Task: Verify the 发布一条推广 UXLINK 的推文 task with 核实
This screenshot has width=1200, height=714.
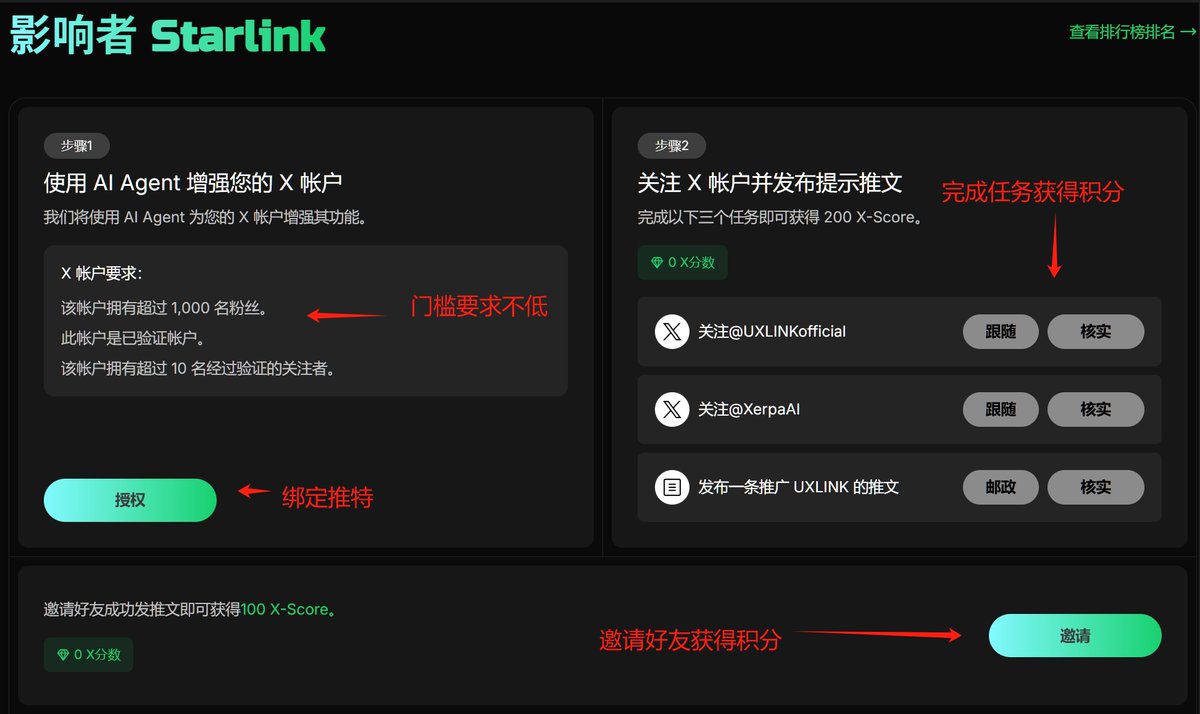Action: [x=1095, y=487]
